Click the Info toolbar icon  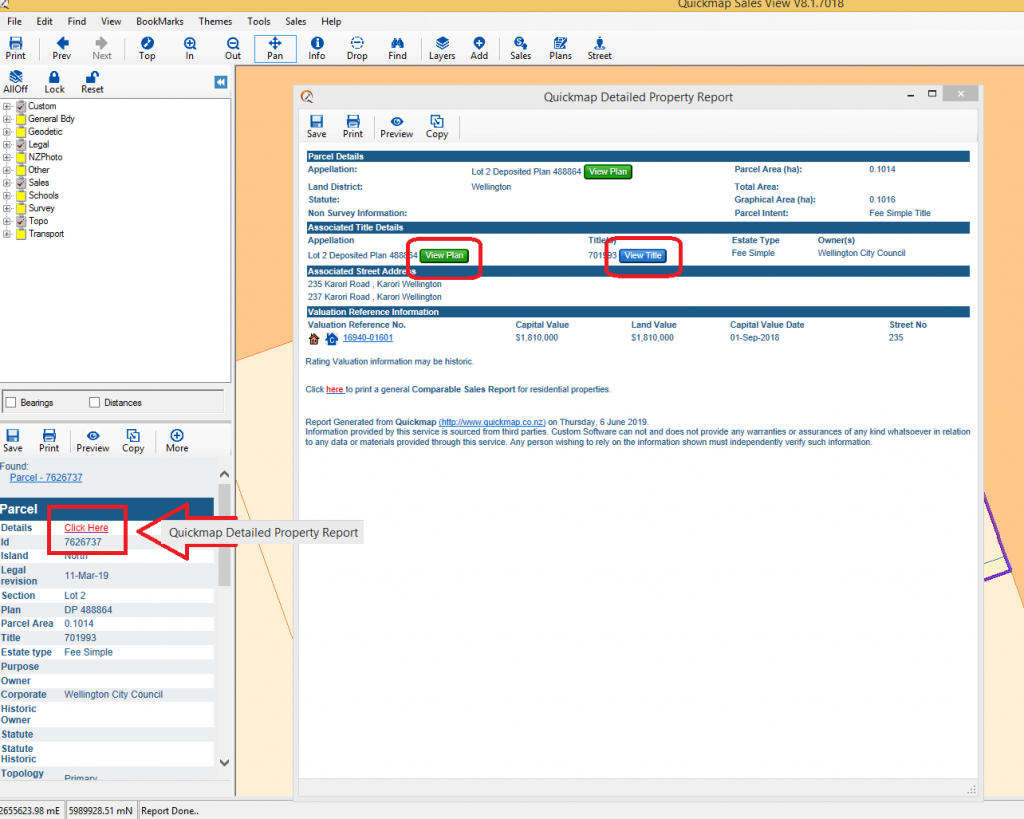pos(317,47)
